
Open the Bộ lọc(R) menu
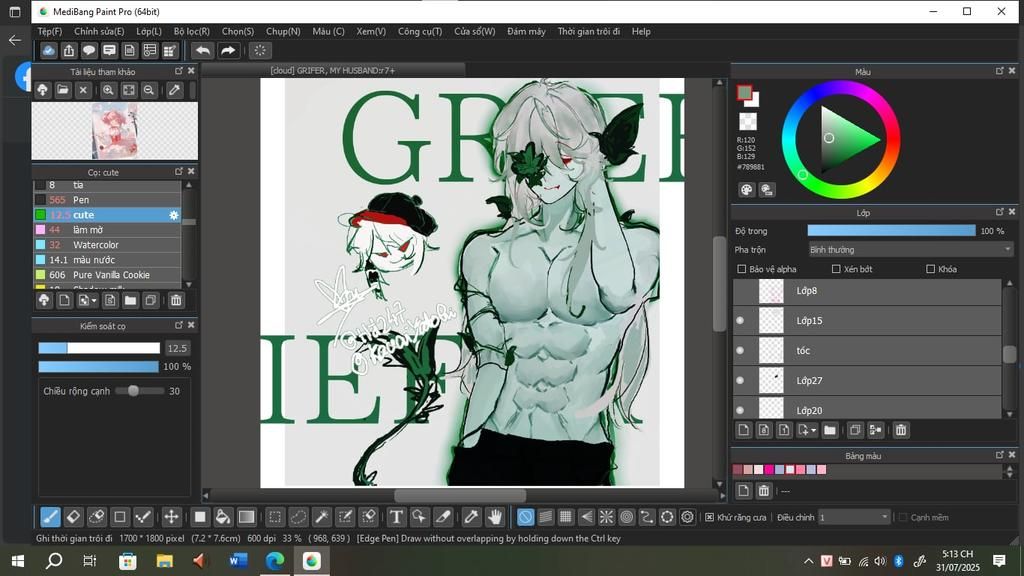click(191, 31)
